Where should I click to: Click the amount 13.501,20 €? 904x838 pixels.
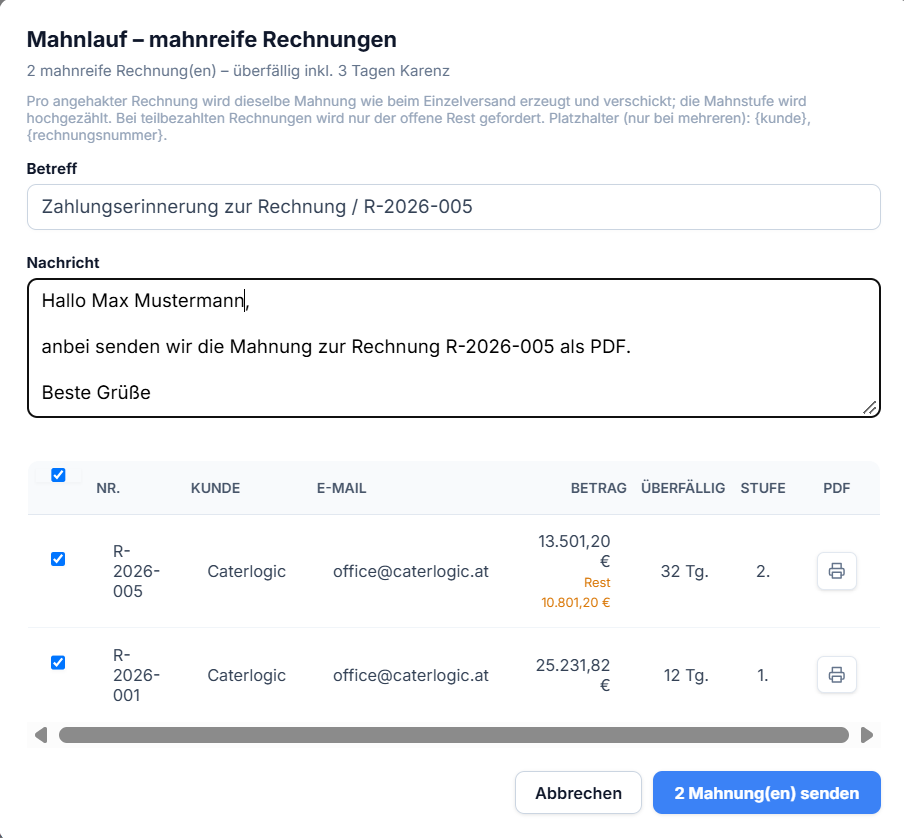click(574, 551)
